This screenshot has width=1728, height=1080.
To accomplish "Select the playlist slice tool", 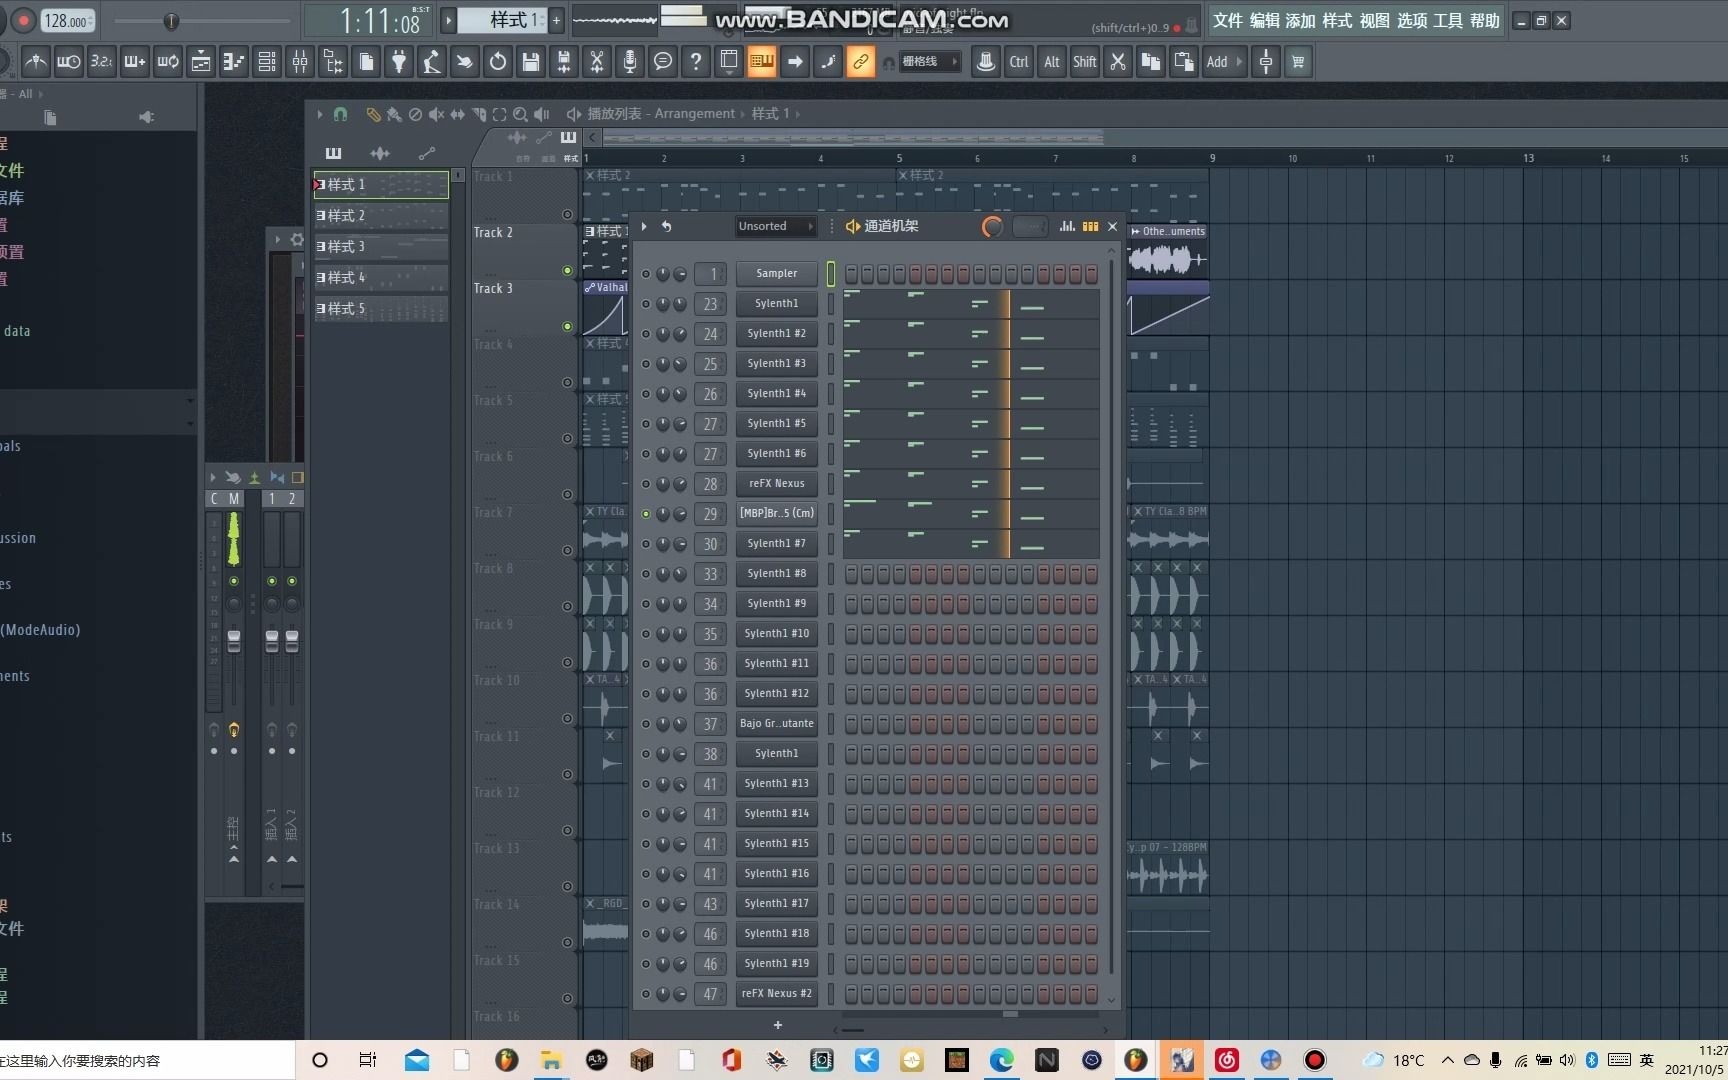I will [478, 114].
